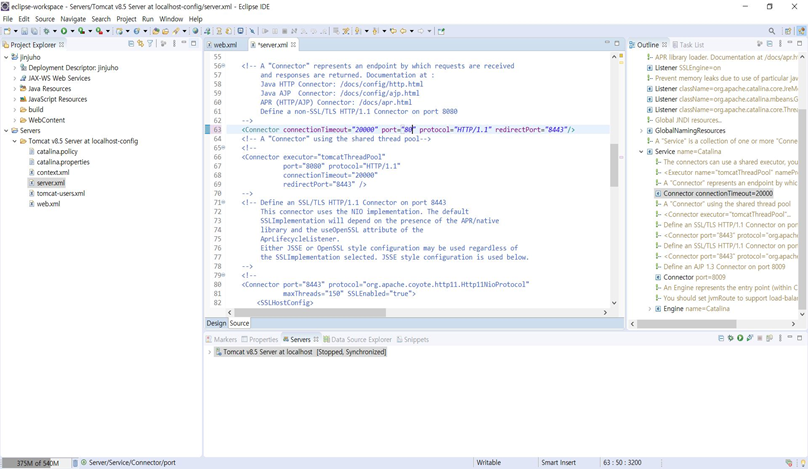808x469 pixels.
Task: Click the Publish to server icon
Action: pyautogui.click(x=769, y=338)
